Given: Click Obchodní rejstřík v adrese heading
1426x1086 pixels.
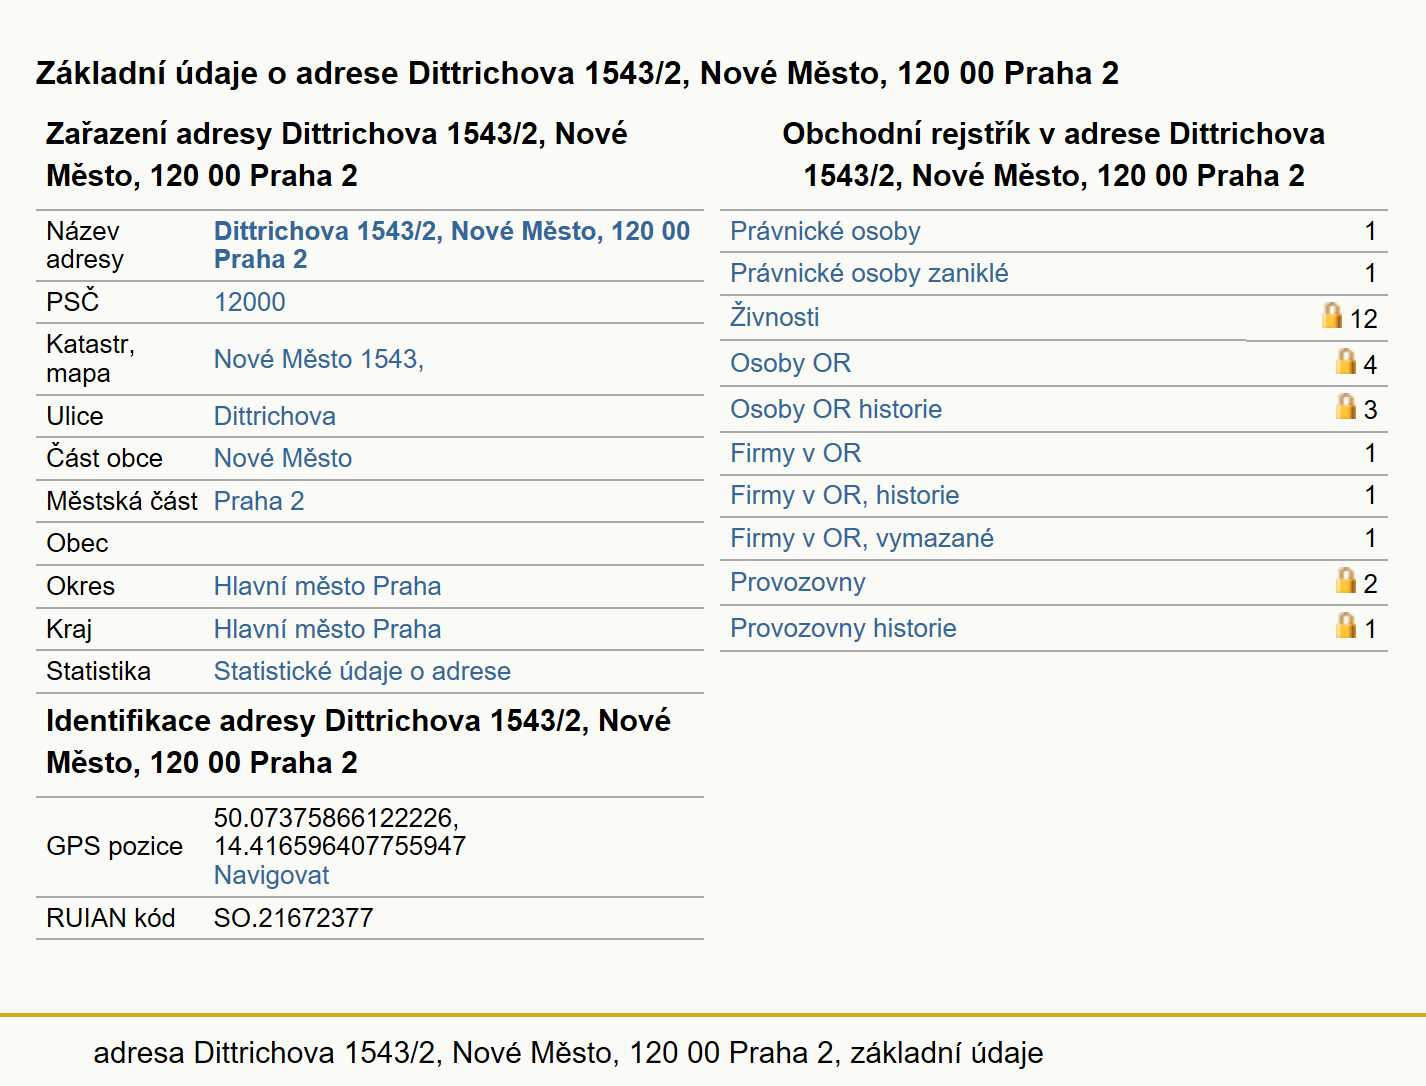Looking at the screenshot, I should (1054, 154).
